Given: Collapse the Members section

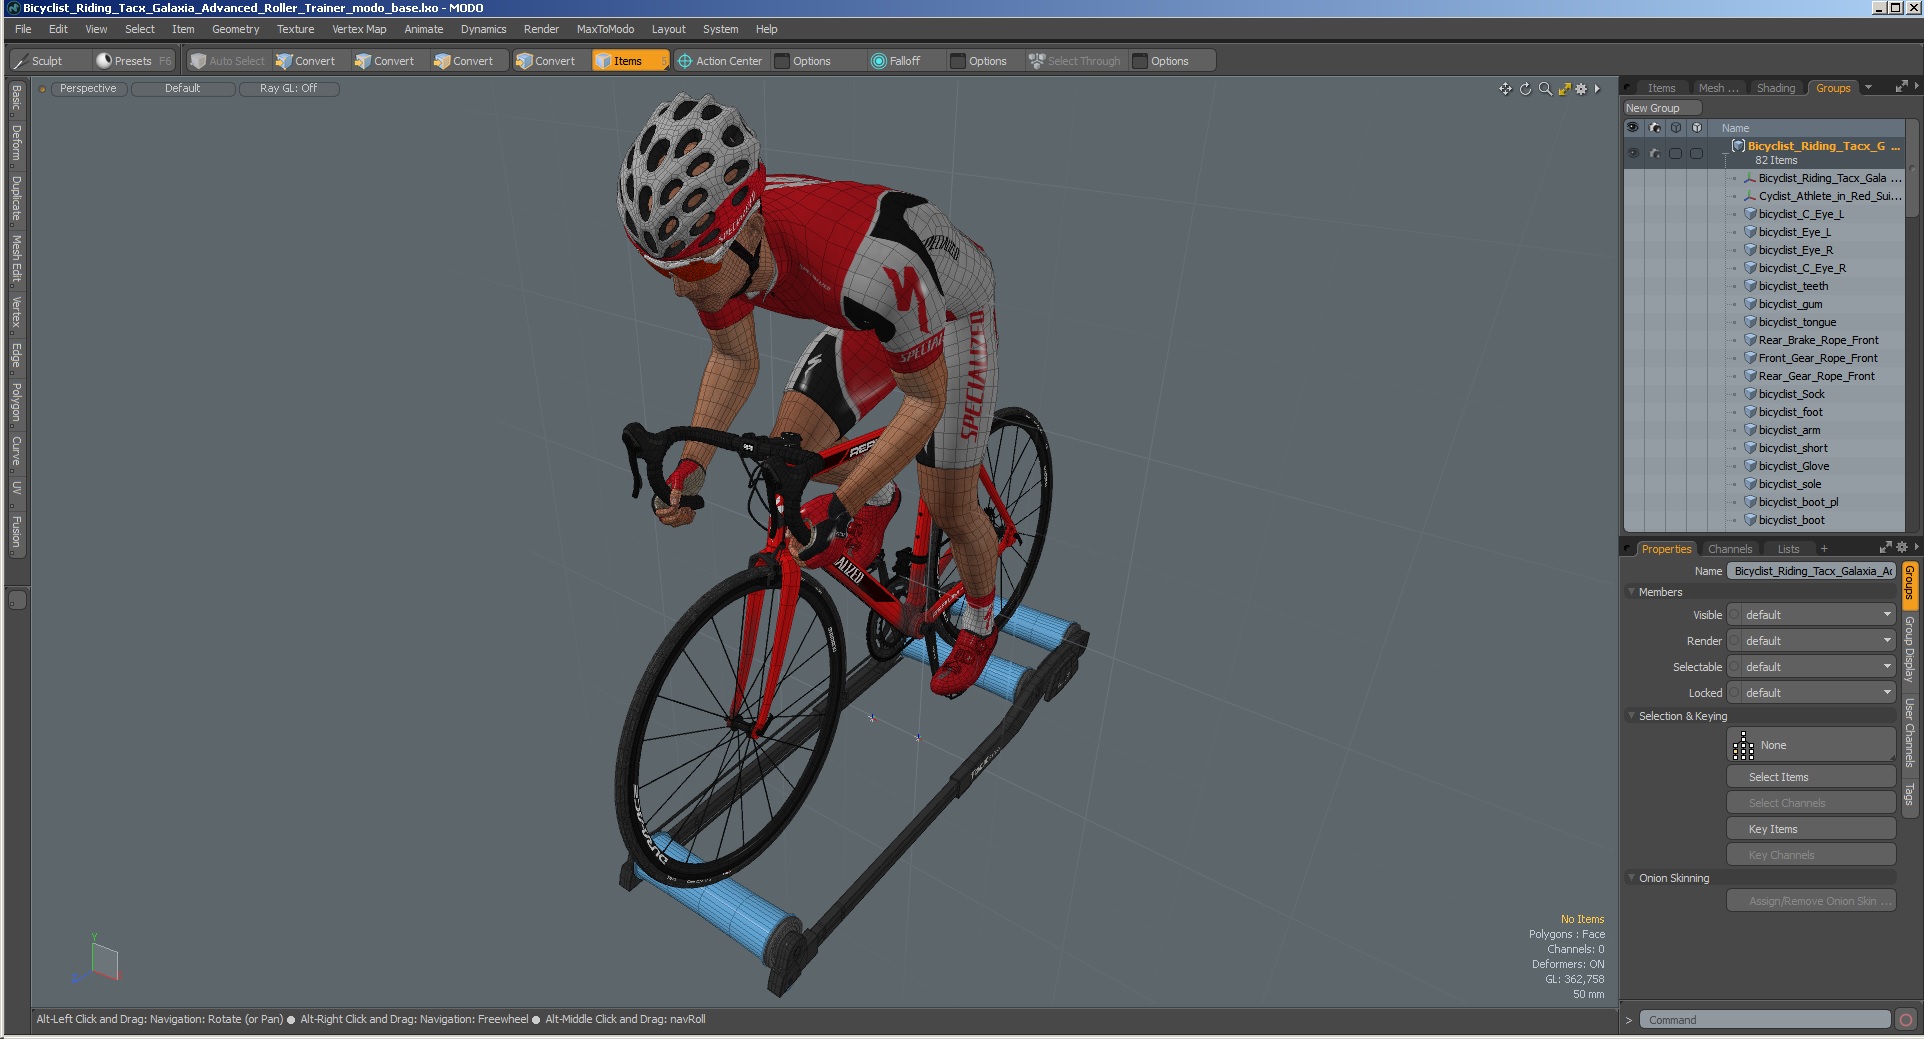Looking at the screenshot, I should coord(1631,592).
